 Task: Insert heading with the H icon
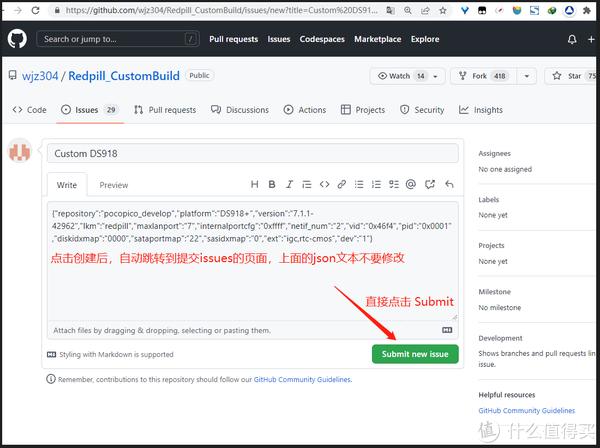[254, 184]
